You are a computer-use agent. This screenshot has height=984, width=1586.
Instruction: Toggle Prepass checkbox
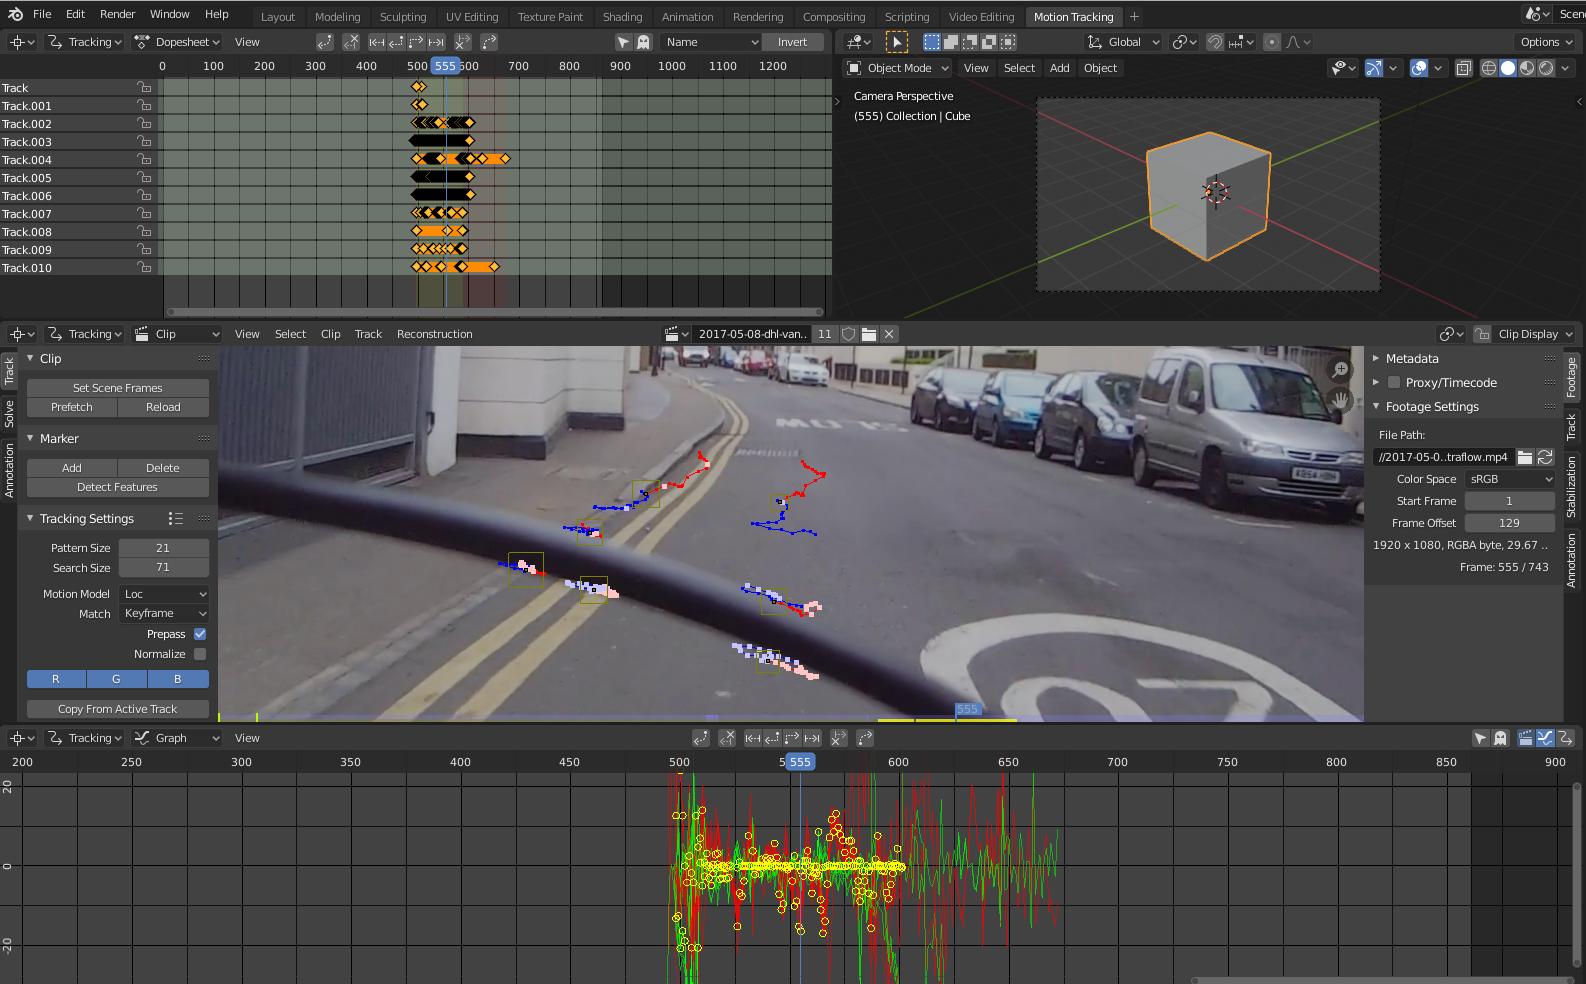[x=200, y=634]
